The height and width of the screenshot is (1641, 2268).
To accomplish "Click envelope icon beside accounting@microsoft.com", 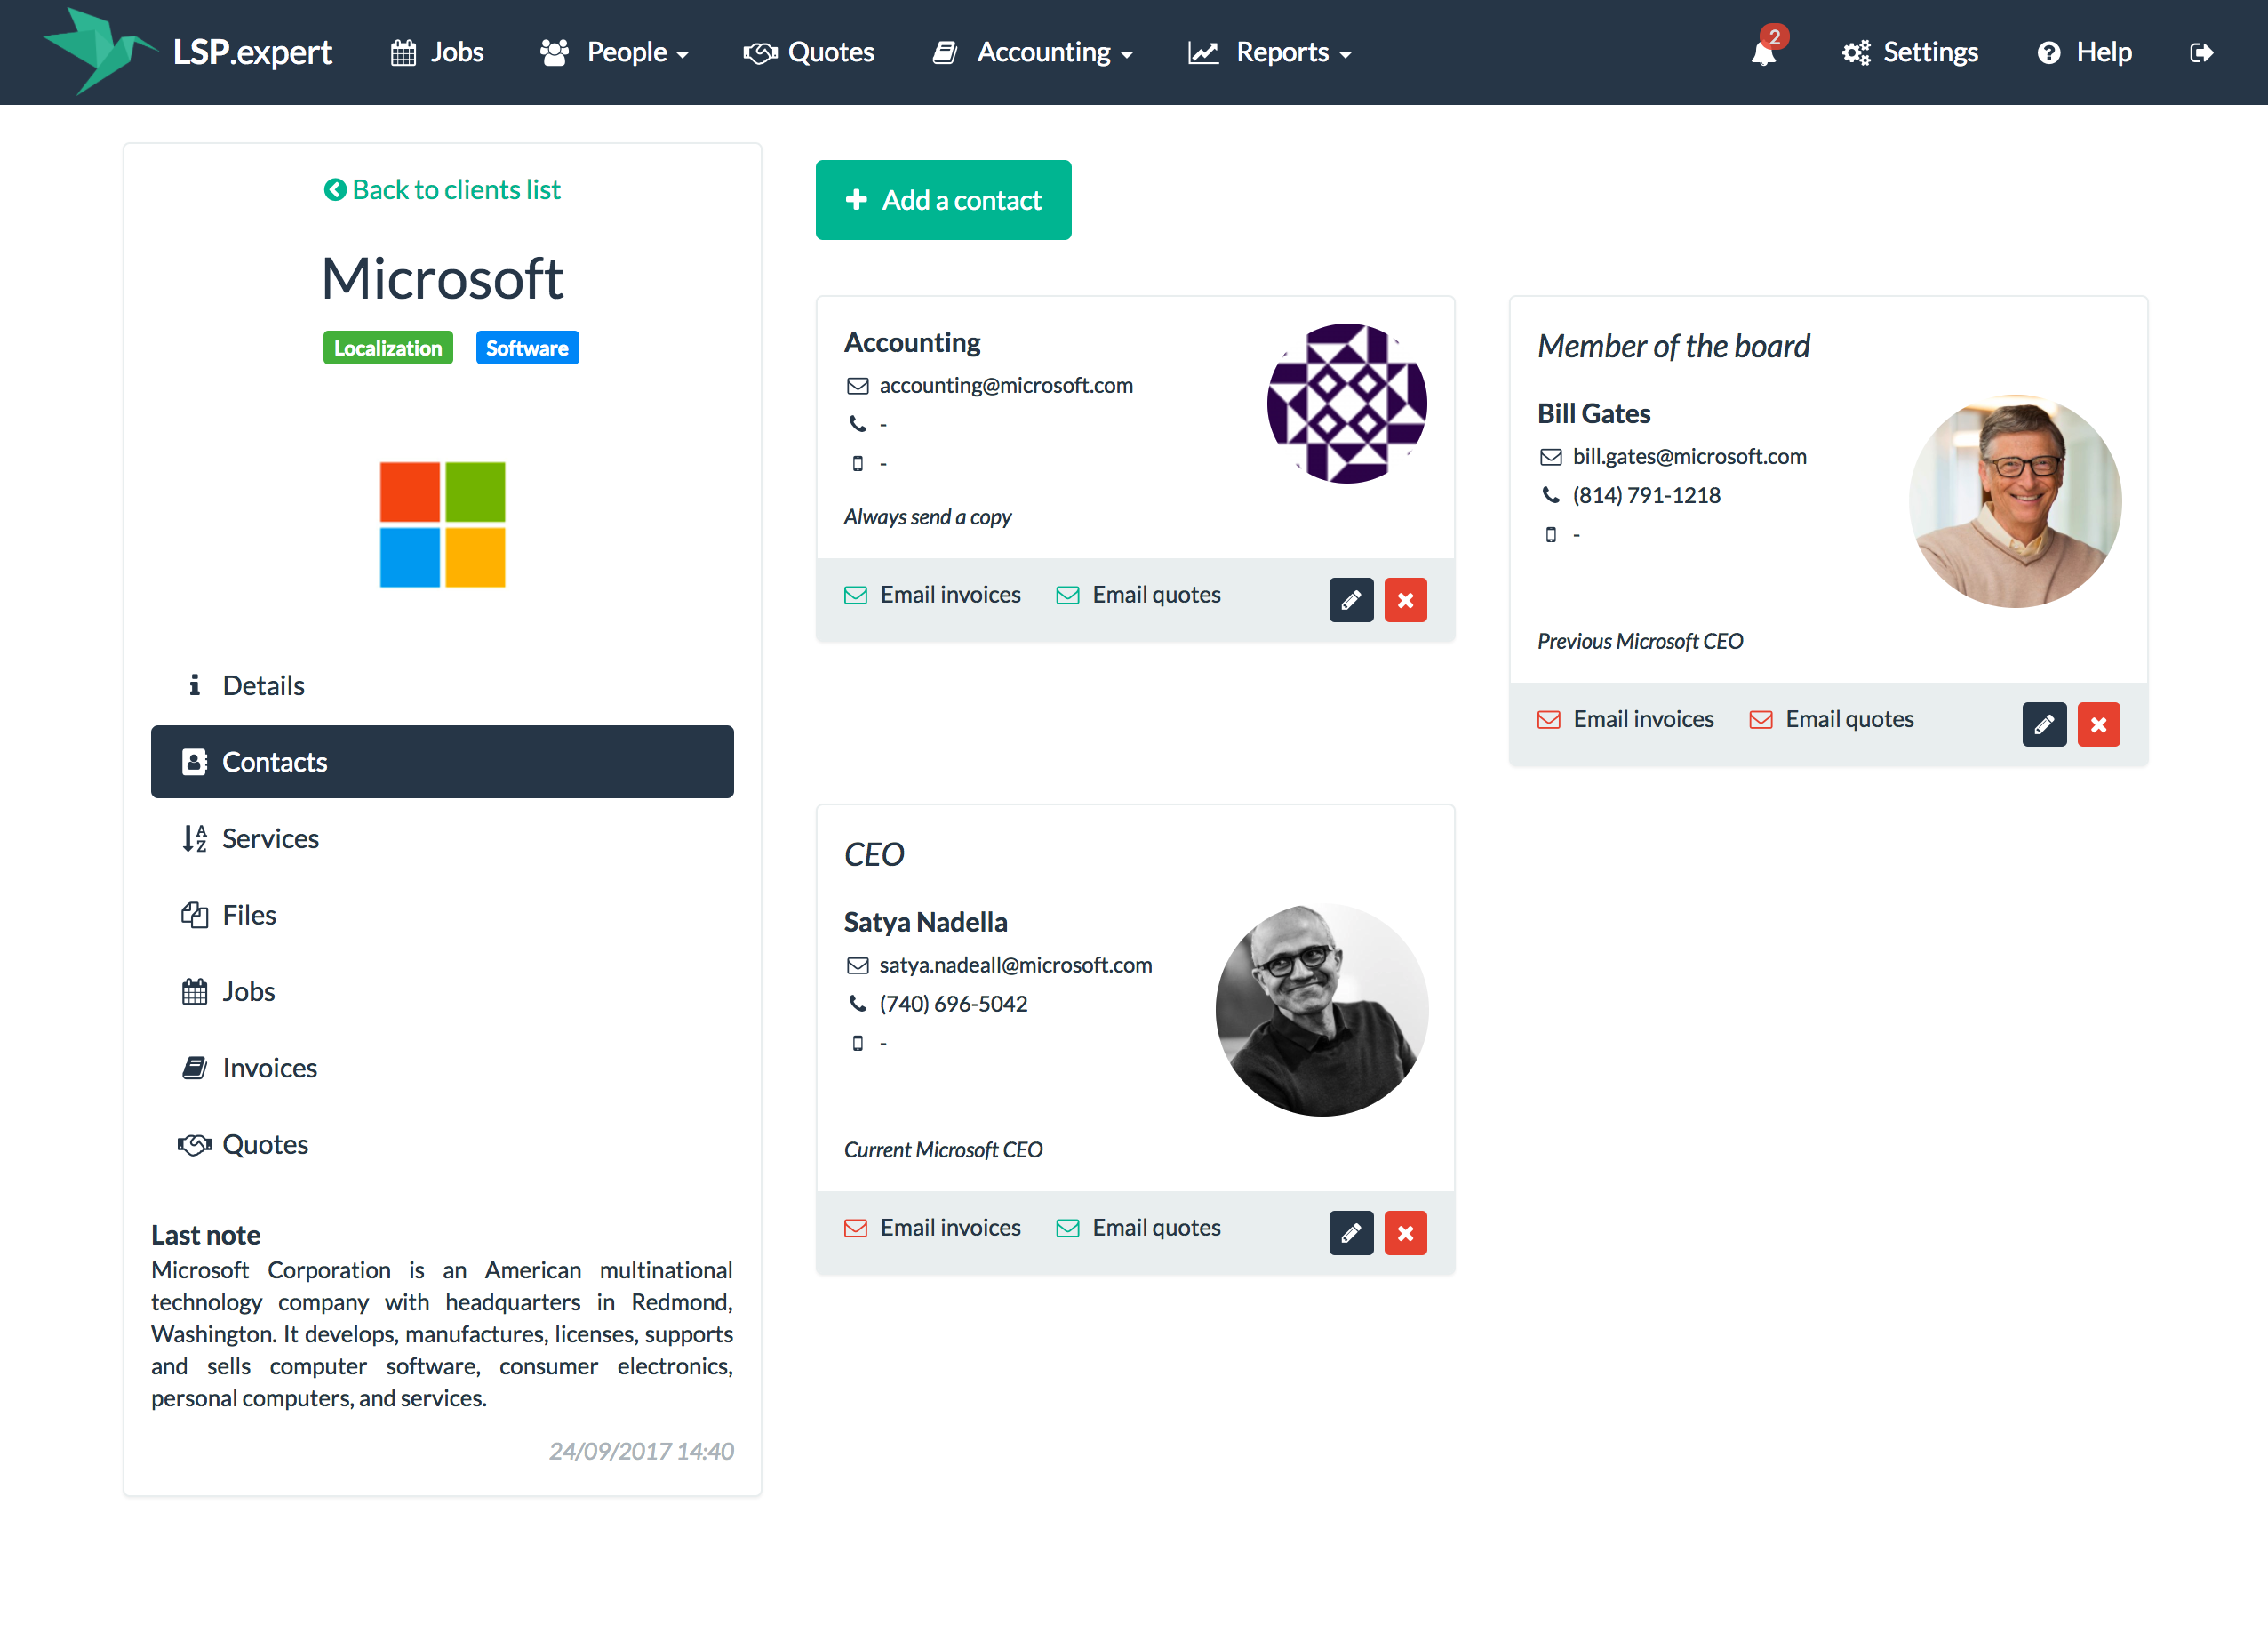I will 857,386.
